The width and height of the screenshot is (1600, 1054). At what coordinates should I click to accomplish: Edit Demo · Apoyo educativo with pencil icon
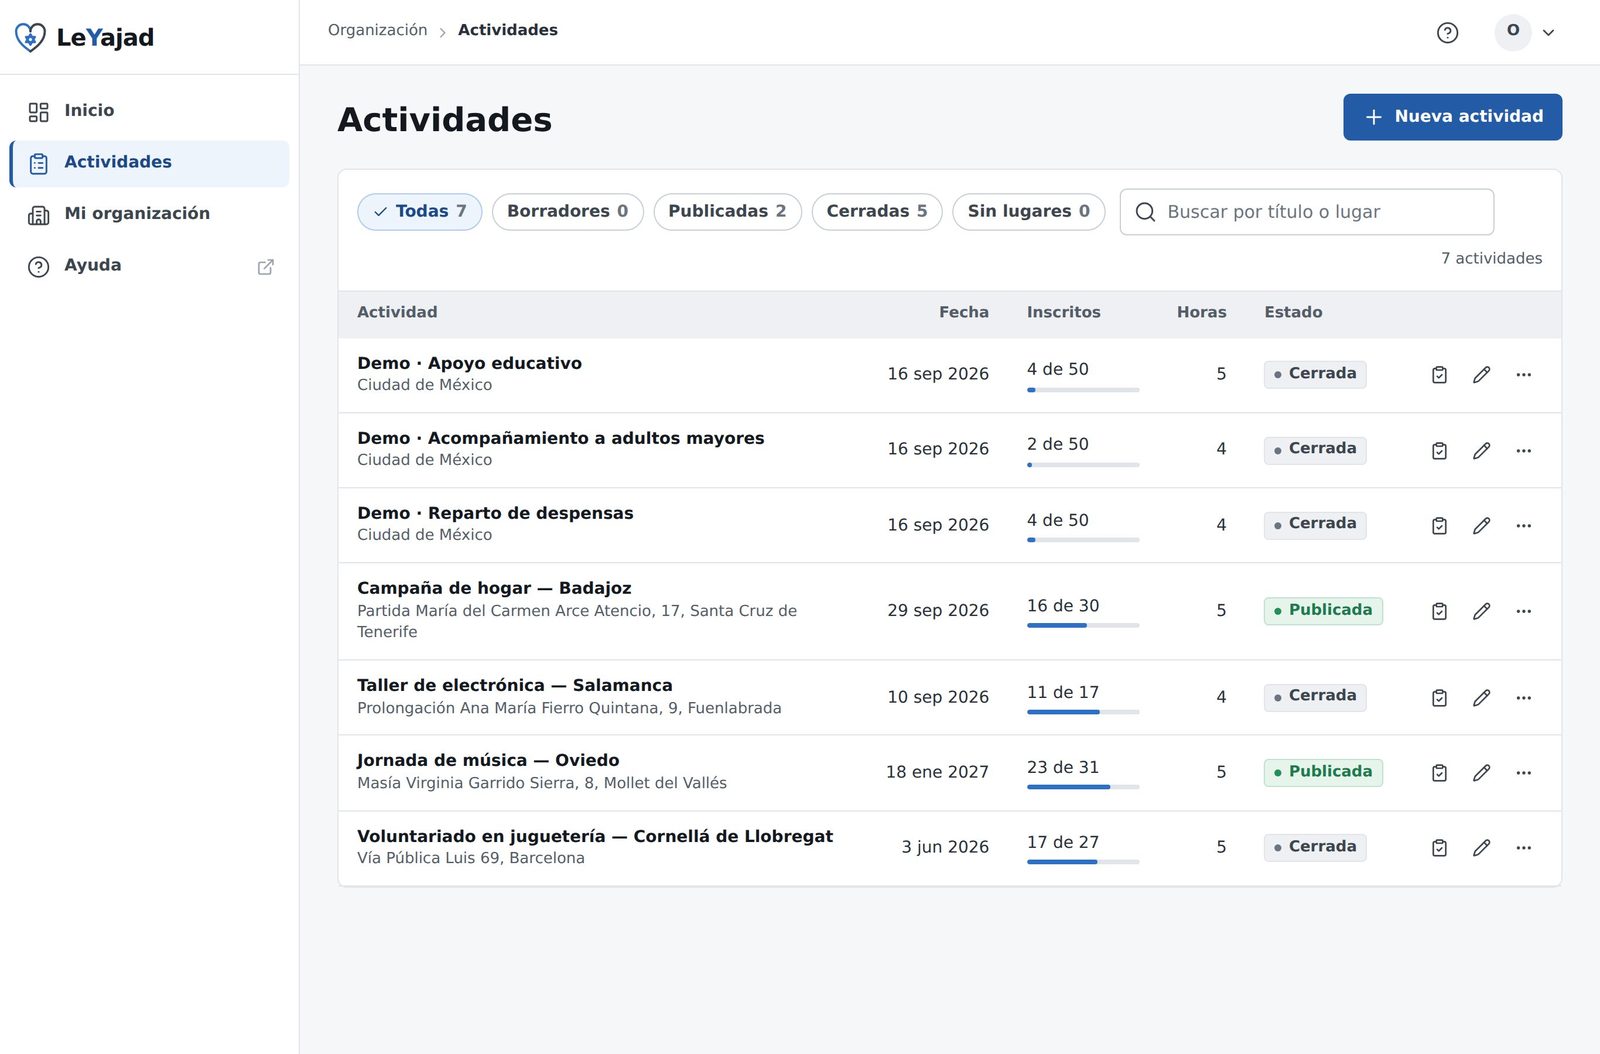pyautogui.click(x=1481, y=374)
